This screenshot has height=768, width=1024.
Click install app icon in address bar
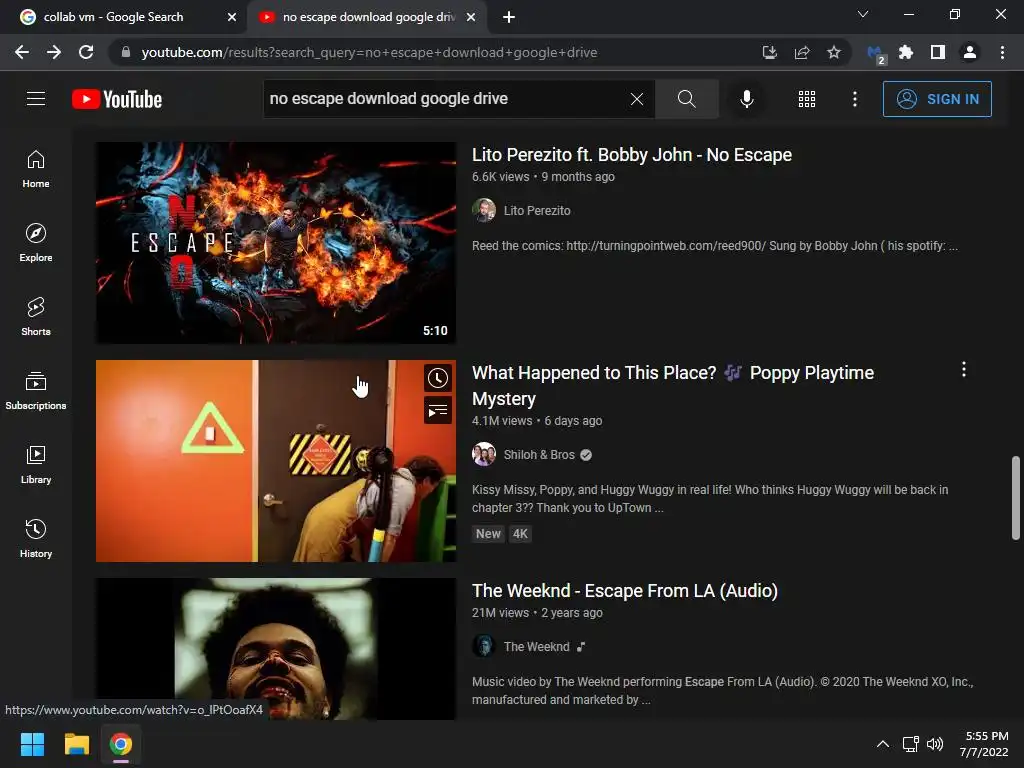(770, 52)
